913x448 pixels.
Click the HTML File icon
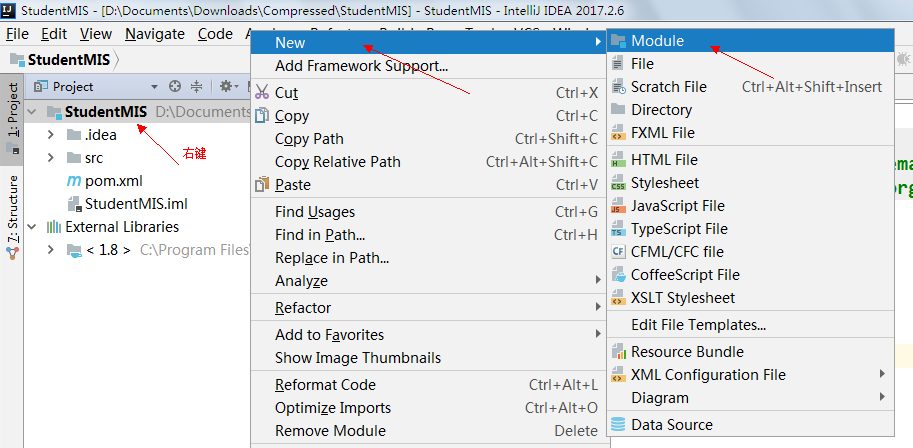[x=618, y=160]
